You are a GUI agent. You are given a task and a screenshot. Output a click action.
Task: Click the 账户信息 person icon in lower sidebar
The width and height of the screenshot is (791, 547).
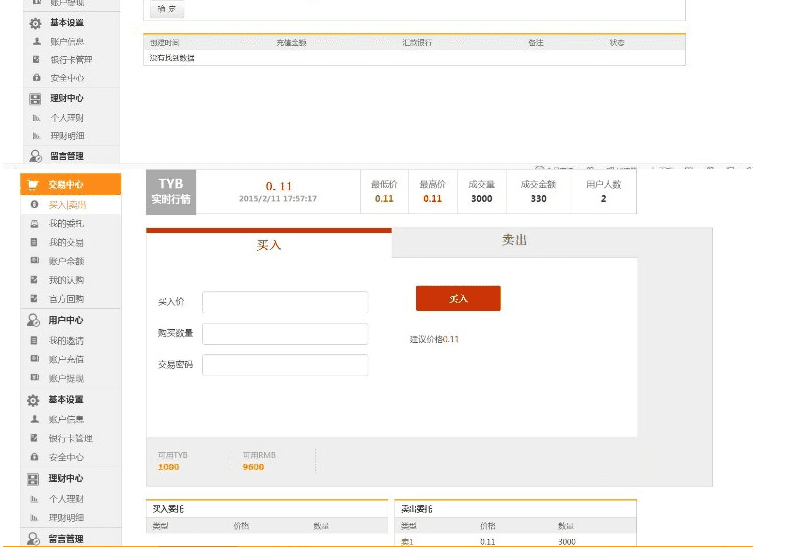(35, 420)
